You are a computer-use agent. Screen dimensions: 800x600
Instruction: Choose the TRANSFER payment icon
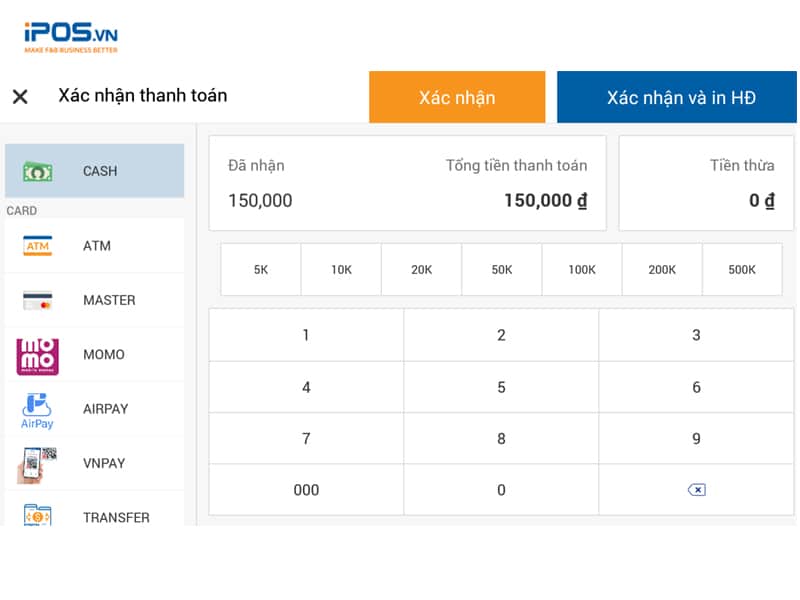pos(38,516)
